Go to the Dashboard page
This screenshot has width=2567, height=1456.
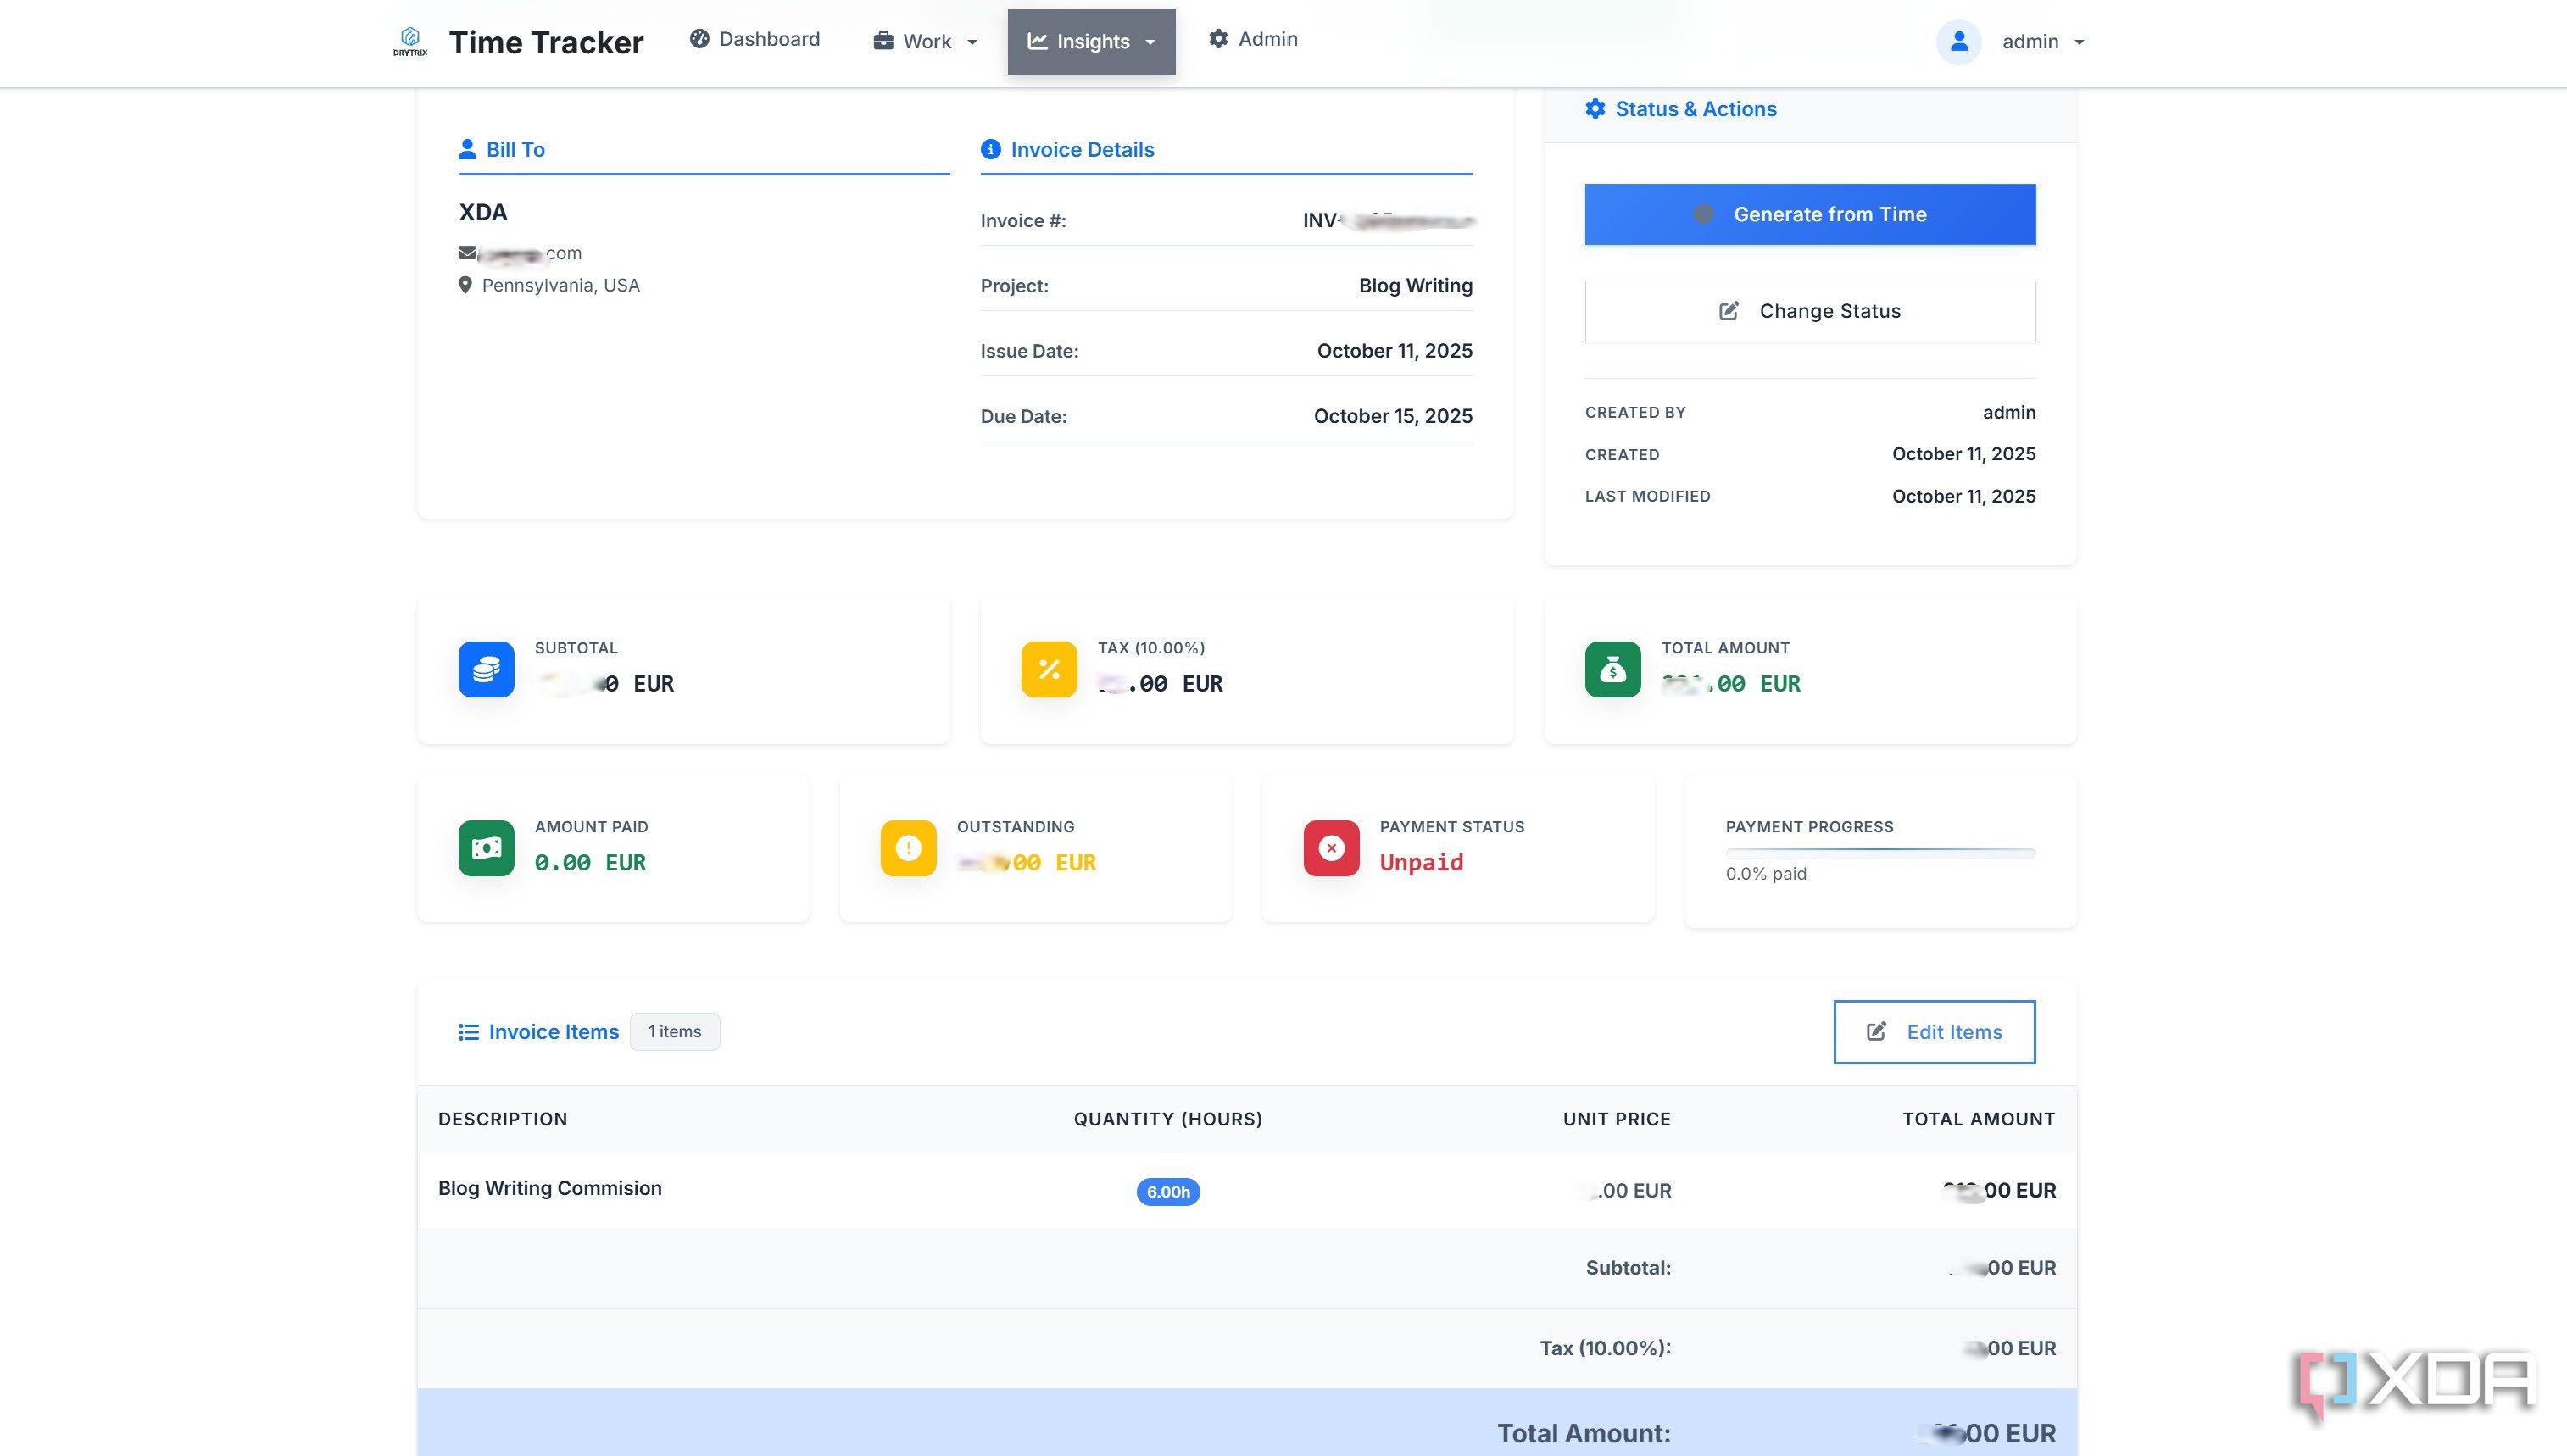(x=755, y=39)
